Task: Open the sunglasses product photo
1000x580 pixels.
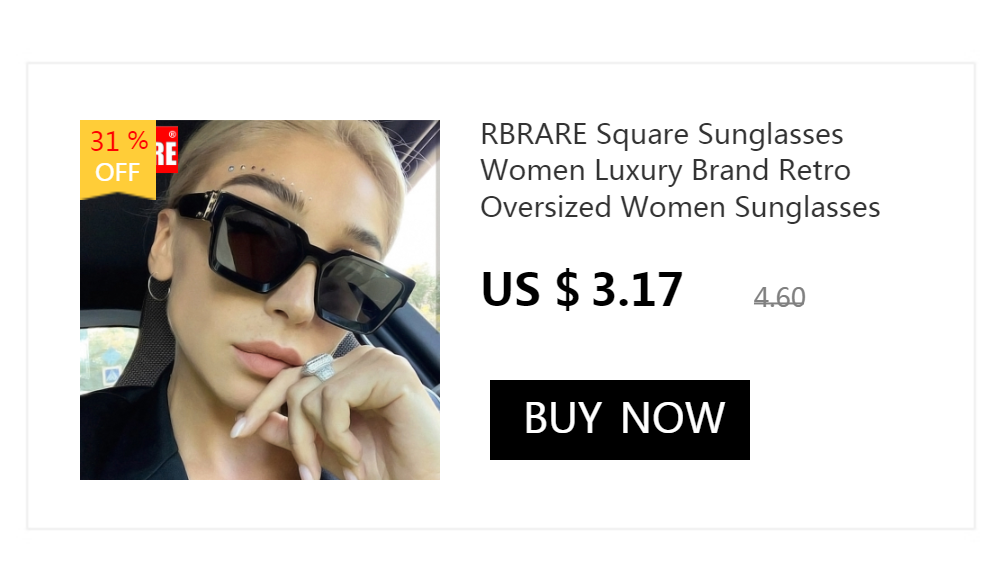Action: coord(260,299)
